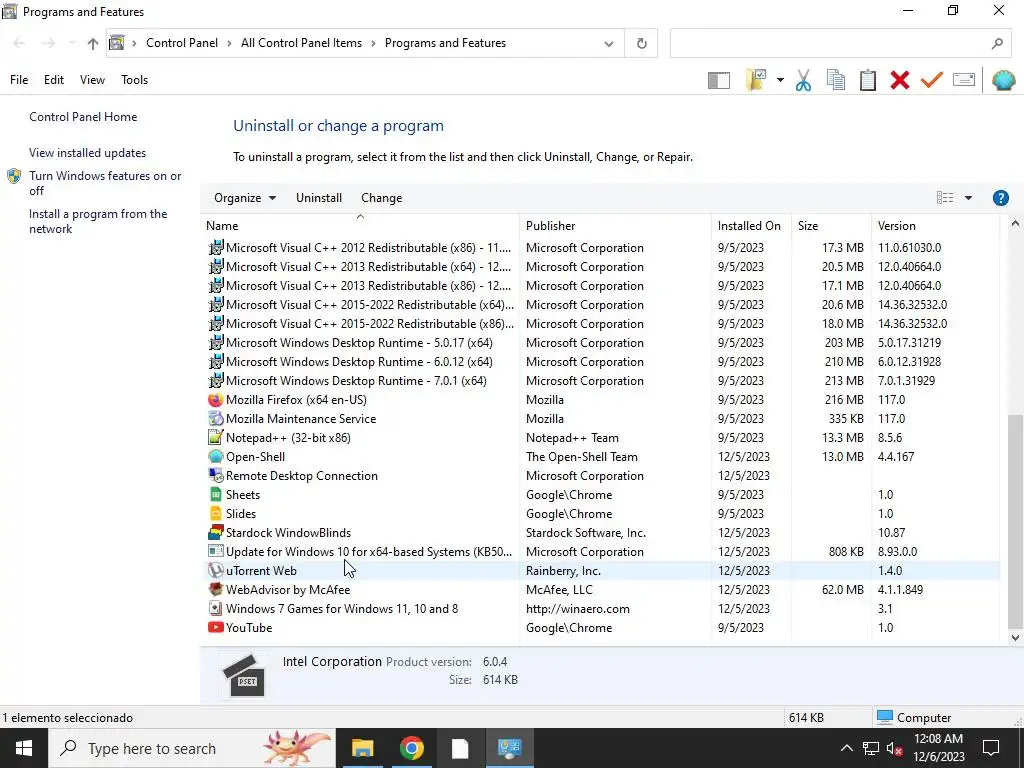Select Mozilla Firefox icon in program list

(x=216, y=400)
